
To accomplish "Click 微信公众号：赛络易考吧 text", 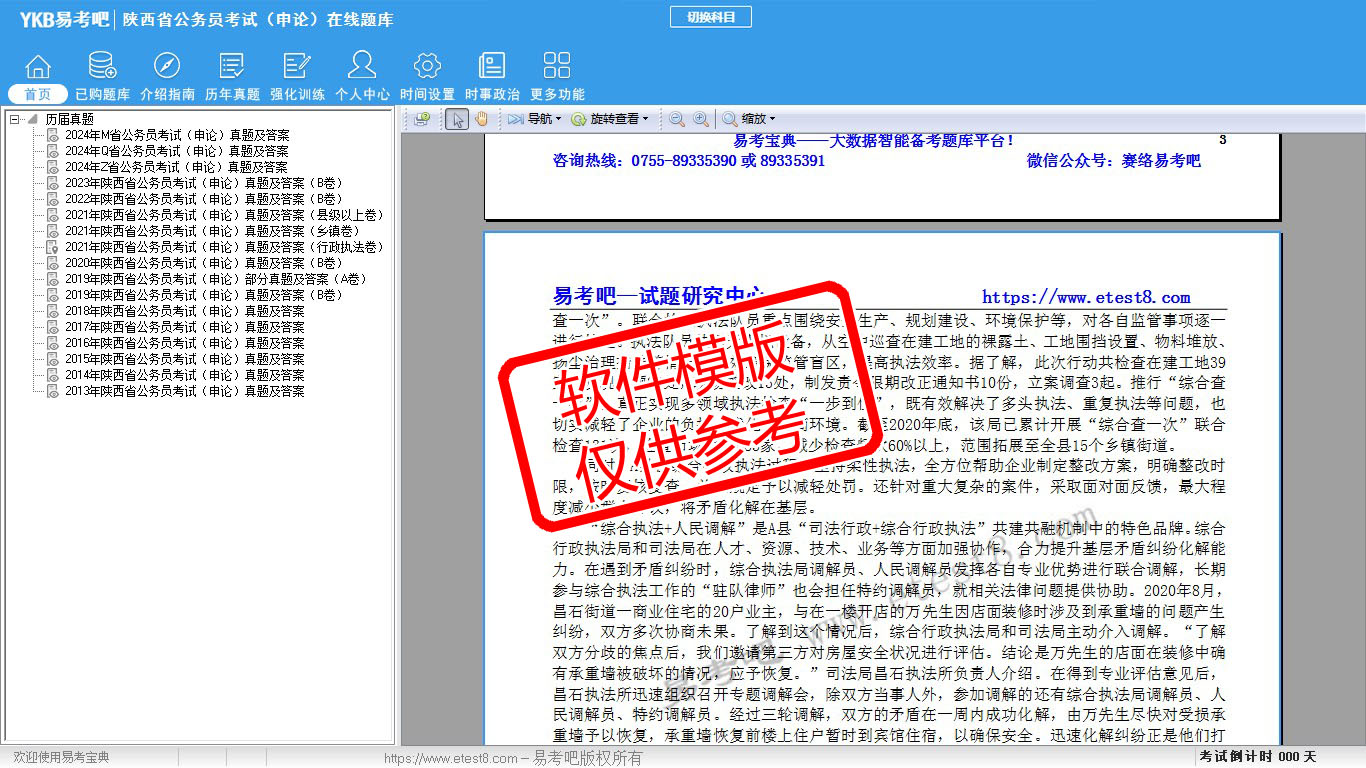I will click(1114, 160).
